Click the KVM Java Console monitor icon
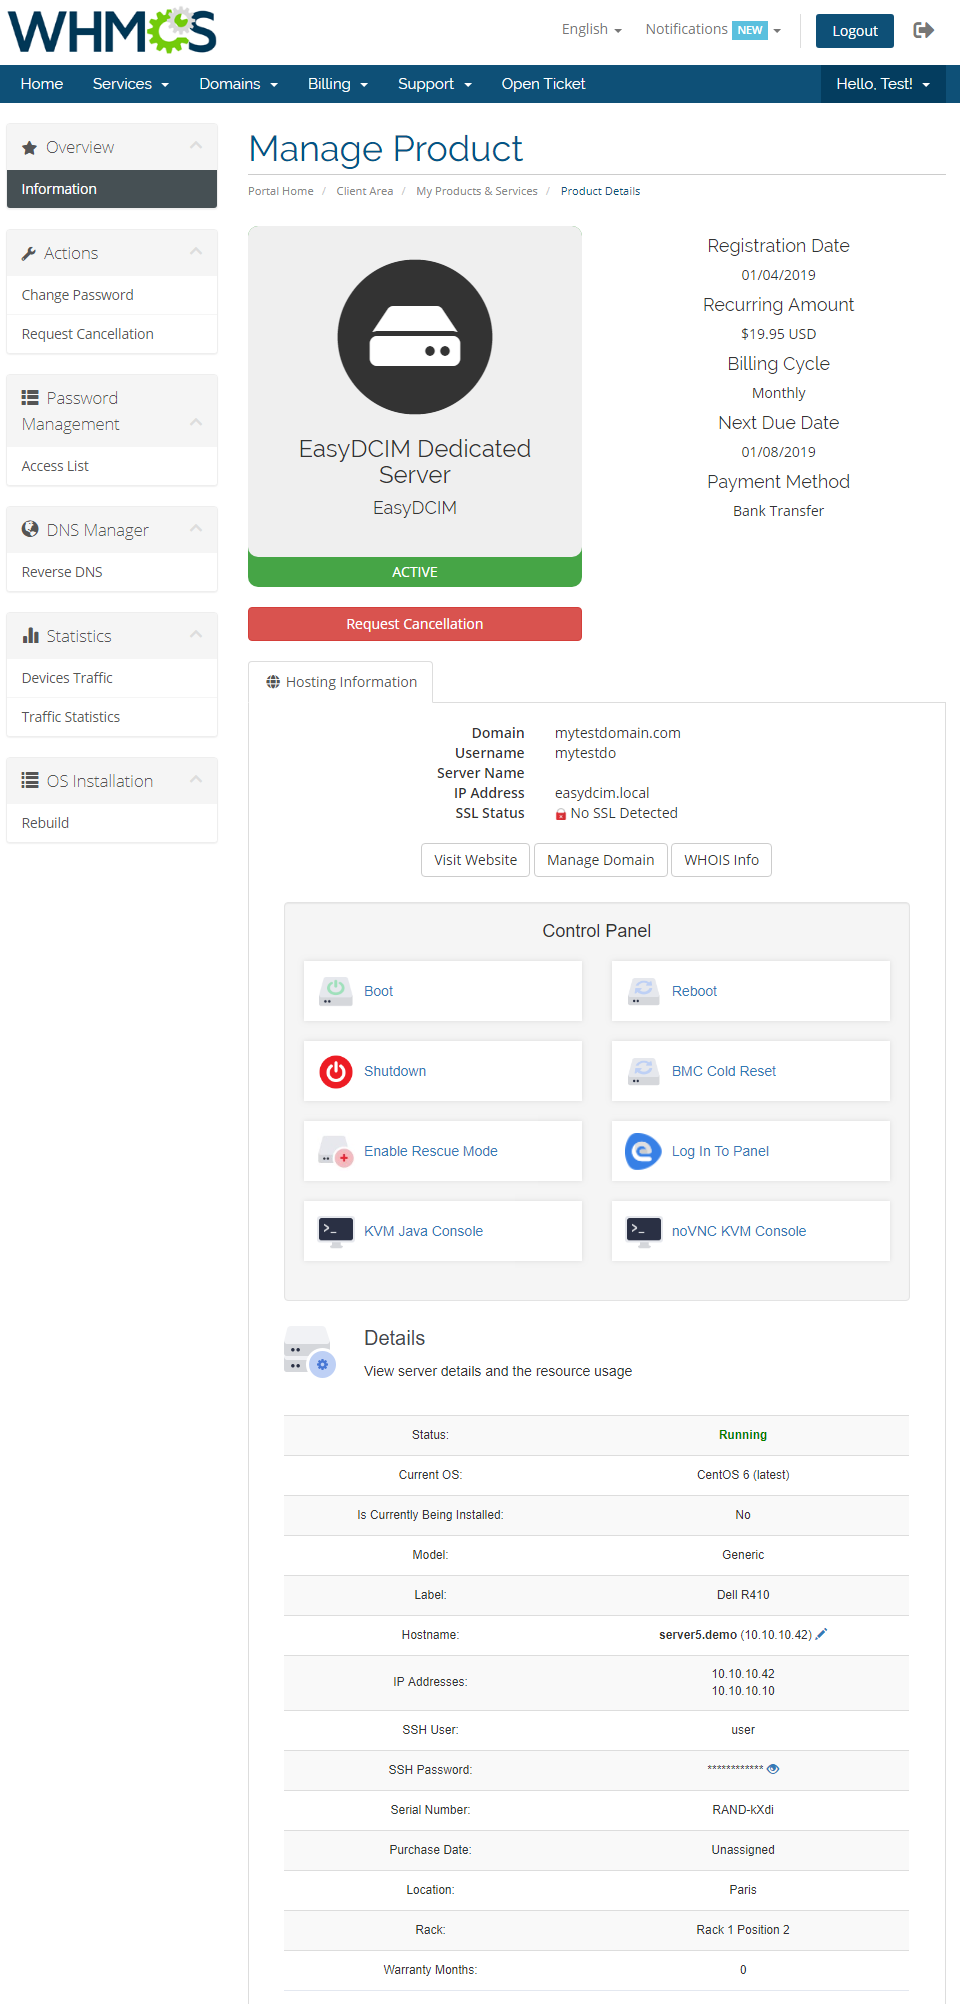 coord(336,1231)
